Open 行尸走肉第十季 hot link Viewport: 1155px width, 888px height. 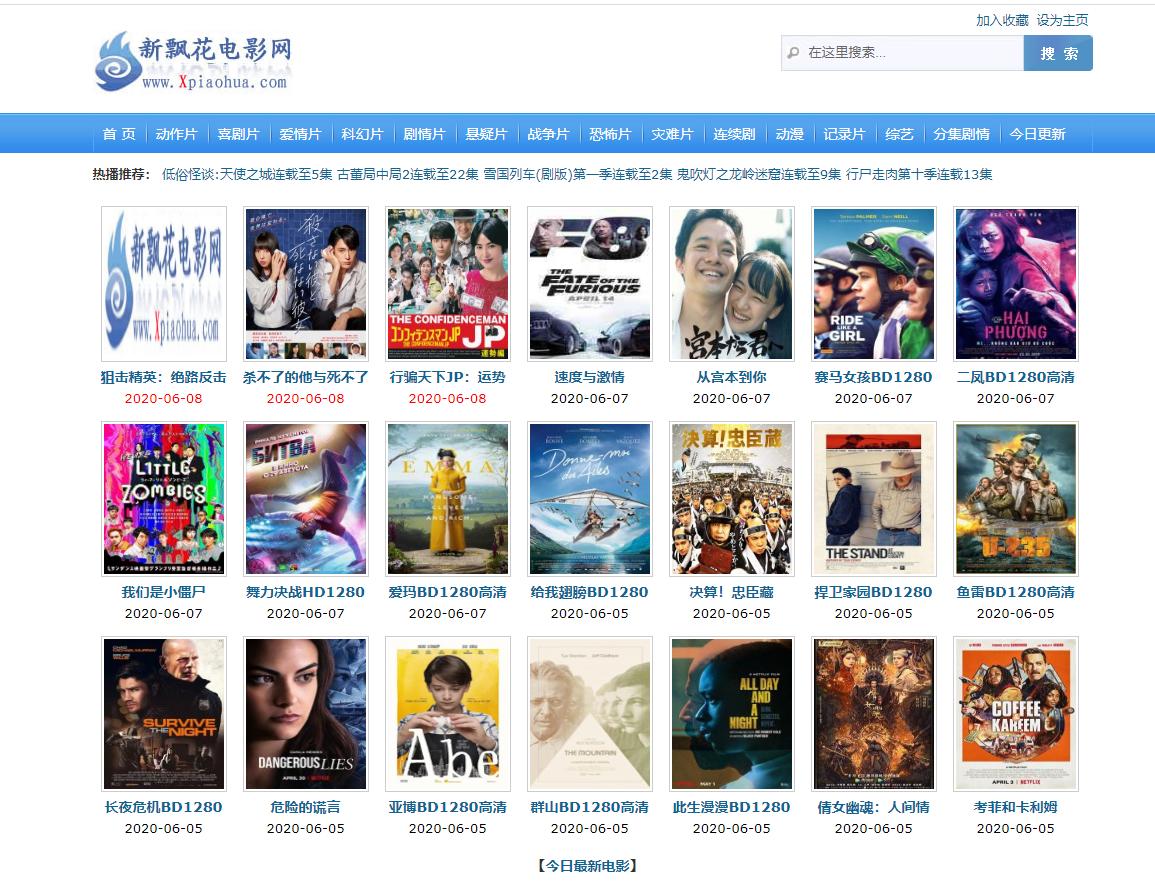[x=919, y=175]
